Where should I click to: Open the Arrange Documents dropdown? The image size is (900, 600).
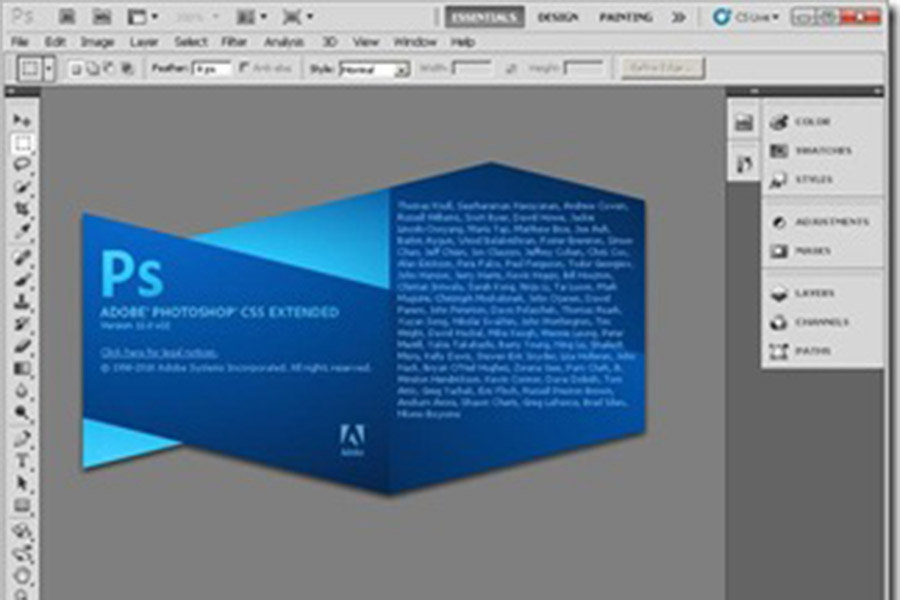(x=251, y=17)
